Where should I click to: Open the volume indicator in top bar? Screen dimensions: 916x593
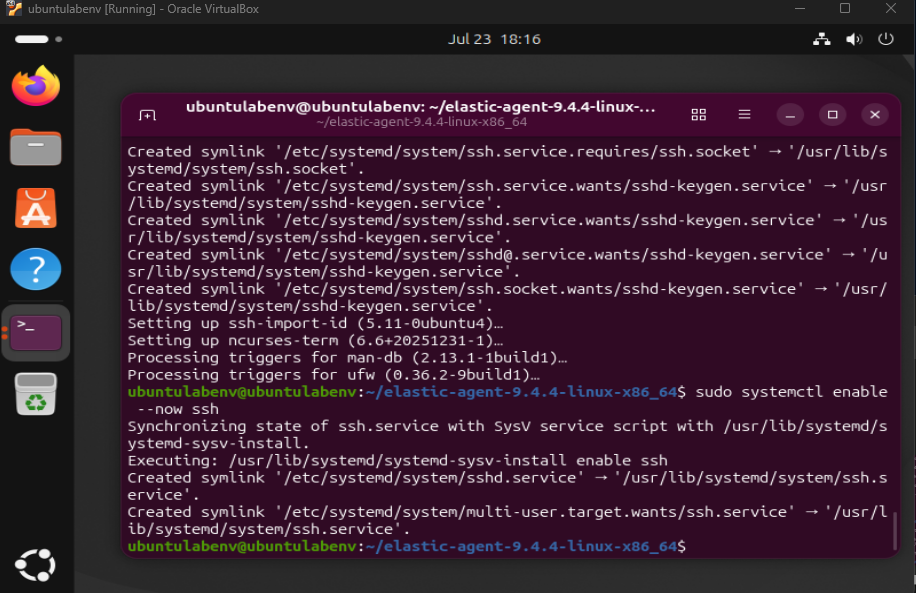pos(854,39)
